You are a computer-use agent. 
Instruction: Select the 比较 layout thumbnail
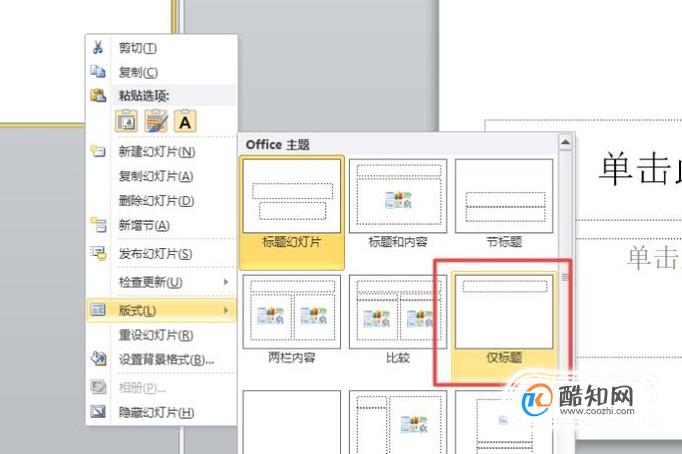(x=398, y=311)
